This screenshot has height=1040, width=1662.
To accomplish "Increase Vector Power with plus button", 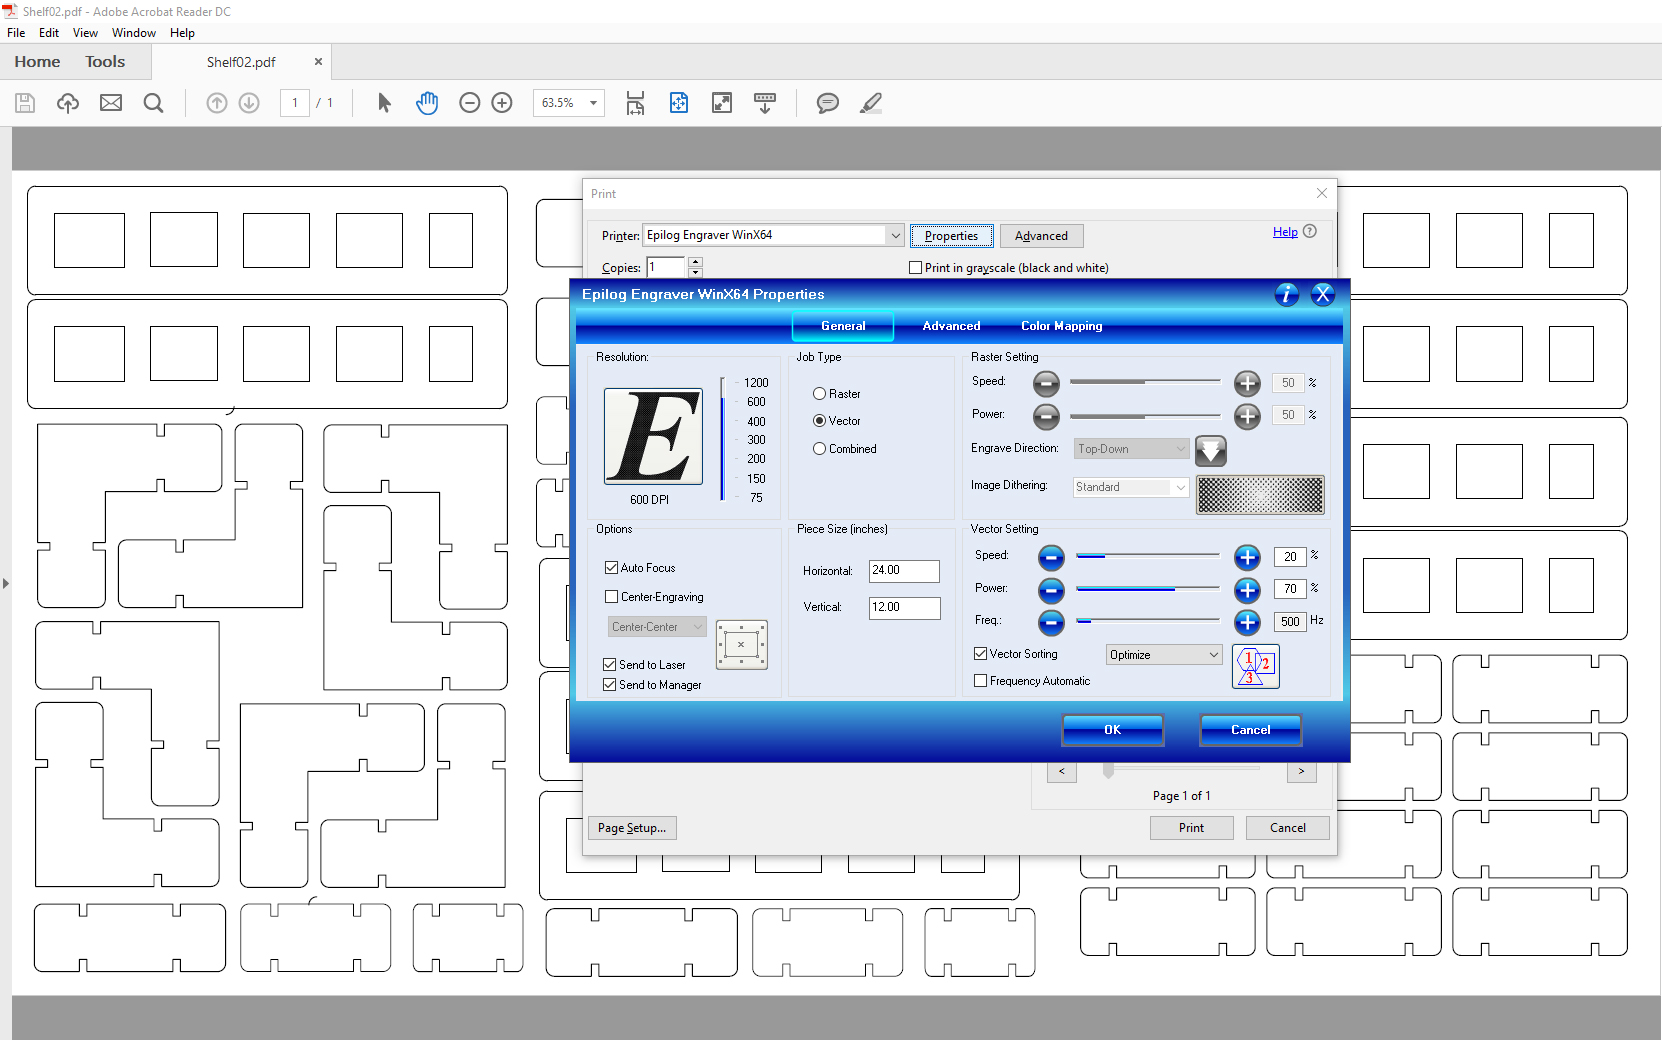I will 1247,590.
